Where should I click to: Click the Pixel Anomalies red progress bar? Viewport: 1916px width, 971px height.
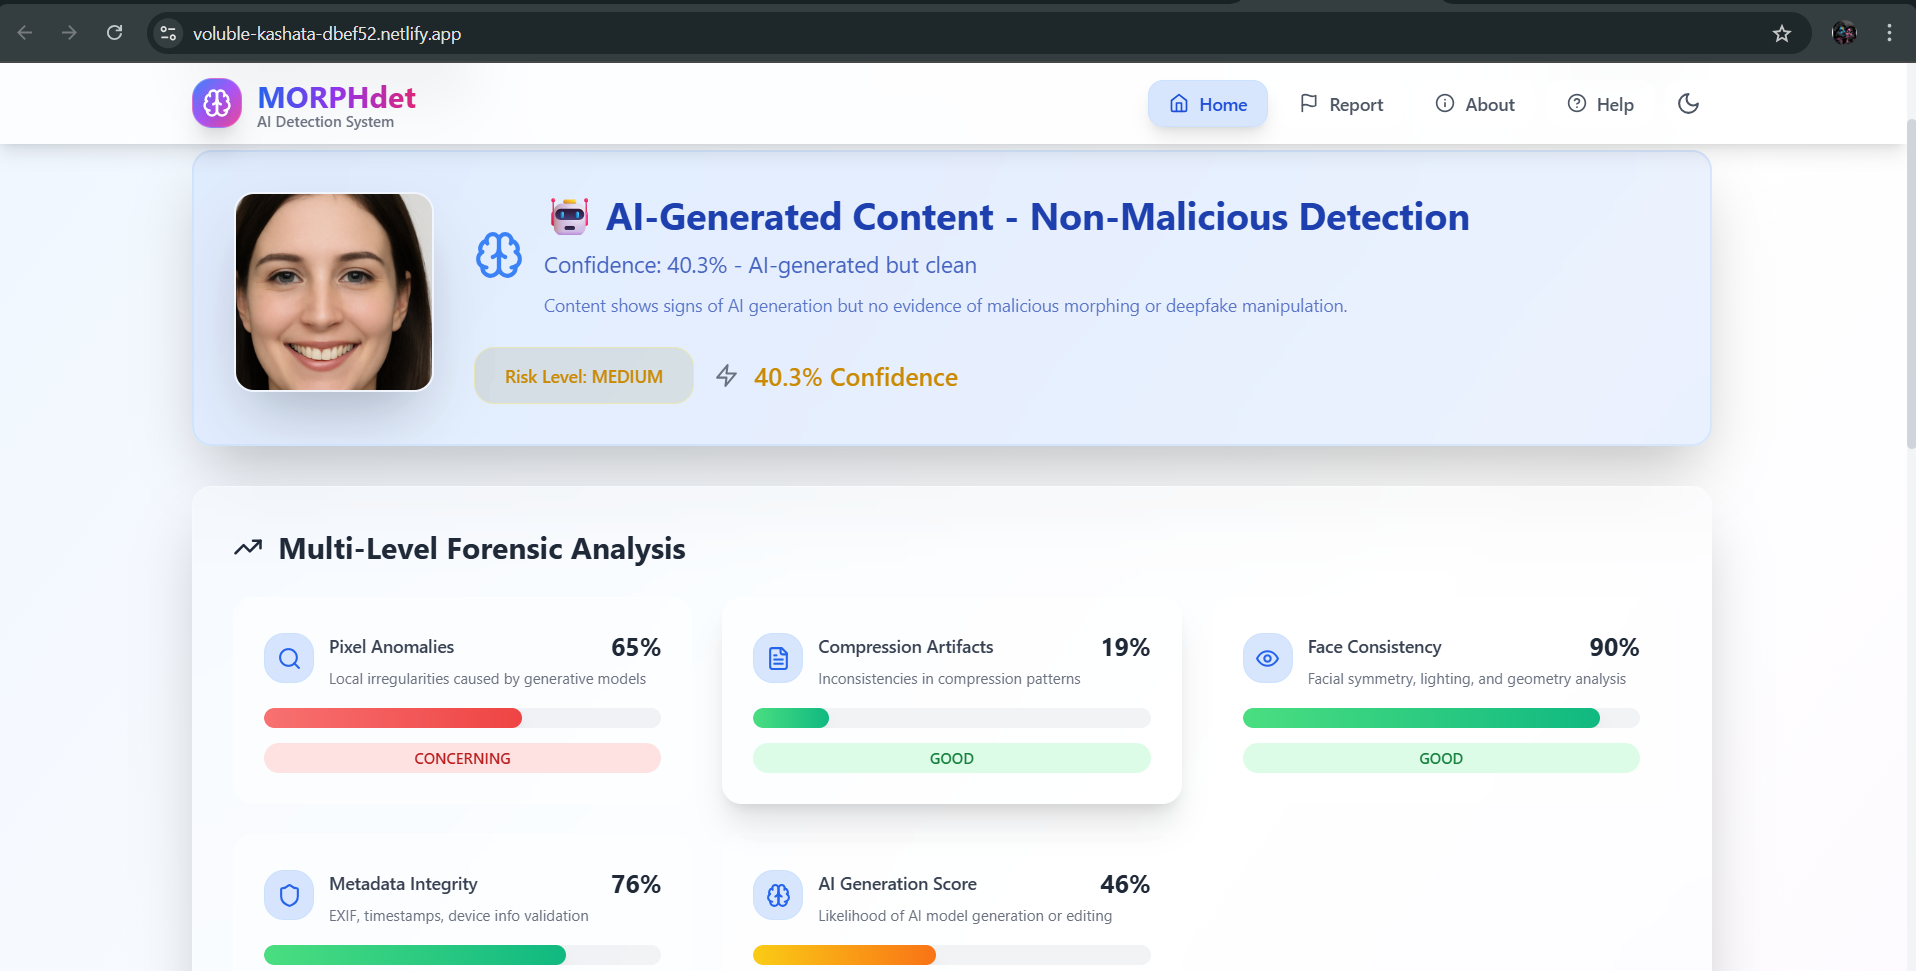point(392,718)
